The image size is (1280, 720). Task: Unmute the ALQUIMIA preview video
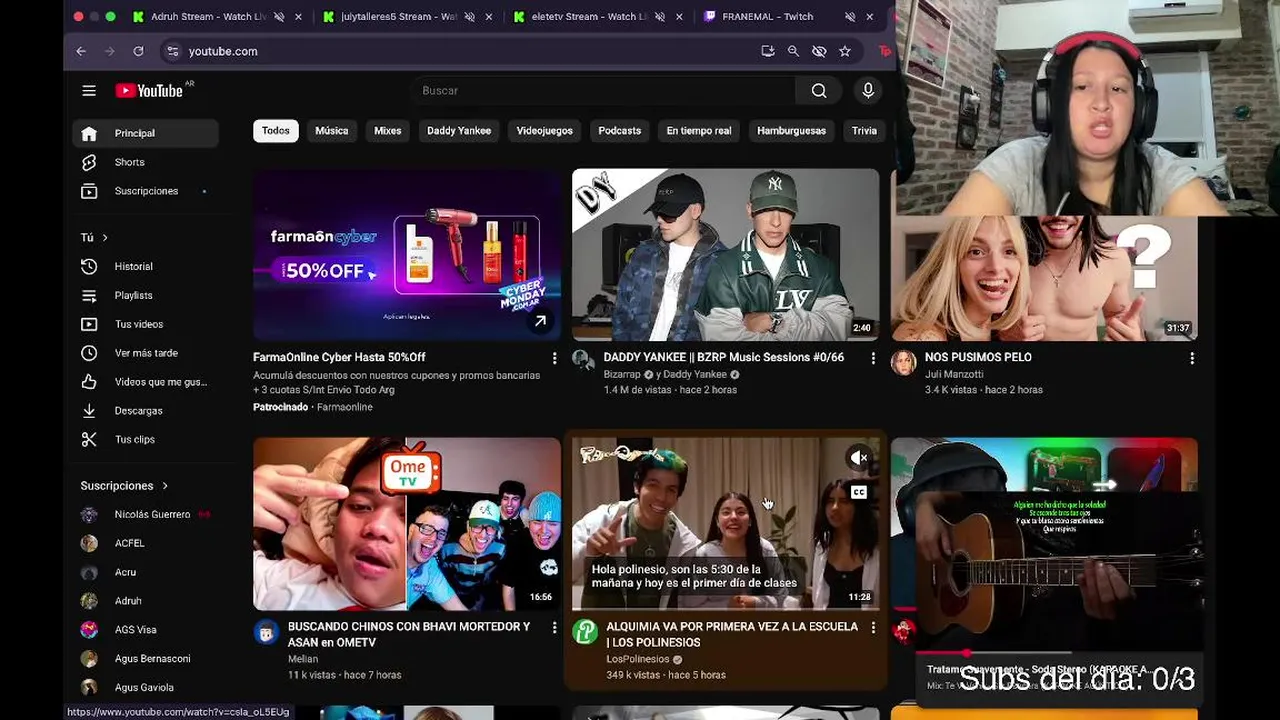(x=858, y=458)
